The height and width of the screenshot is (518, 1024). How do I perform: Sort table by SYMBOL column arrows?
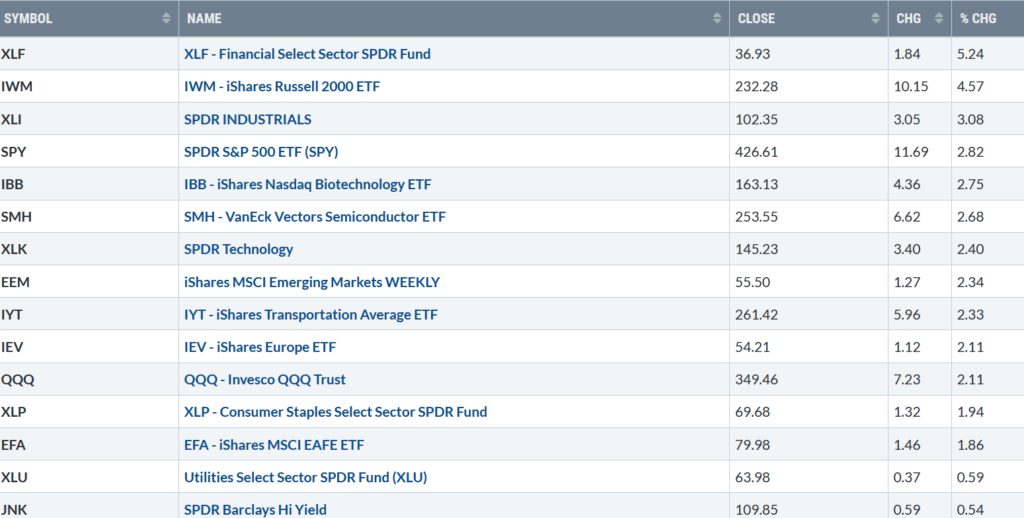[166, 18]
